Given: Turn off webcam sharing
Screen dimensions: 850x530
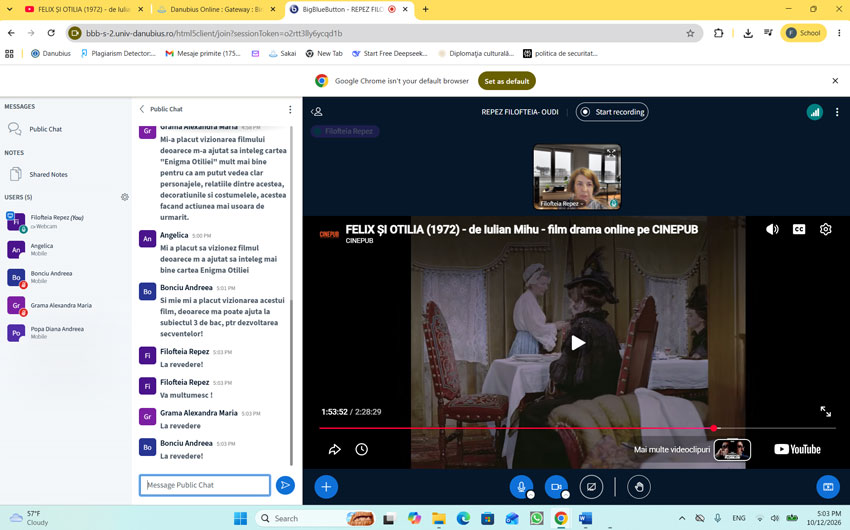Looking at the screenshot, I should pos(556,487).
